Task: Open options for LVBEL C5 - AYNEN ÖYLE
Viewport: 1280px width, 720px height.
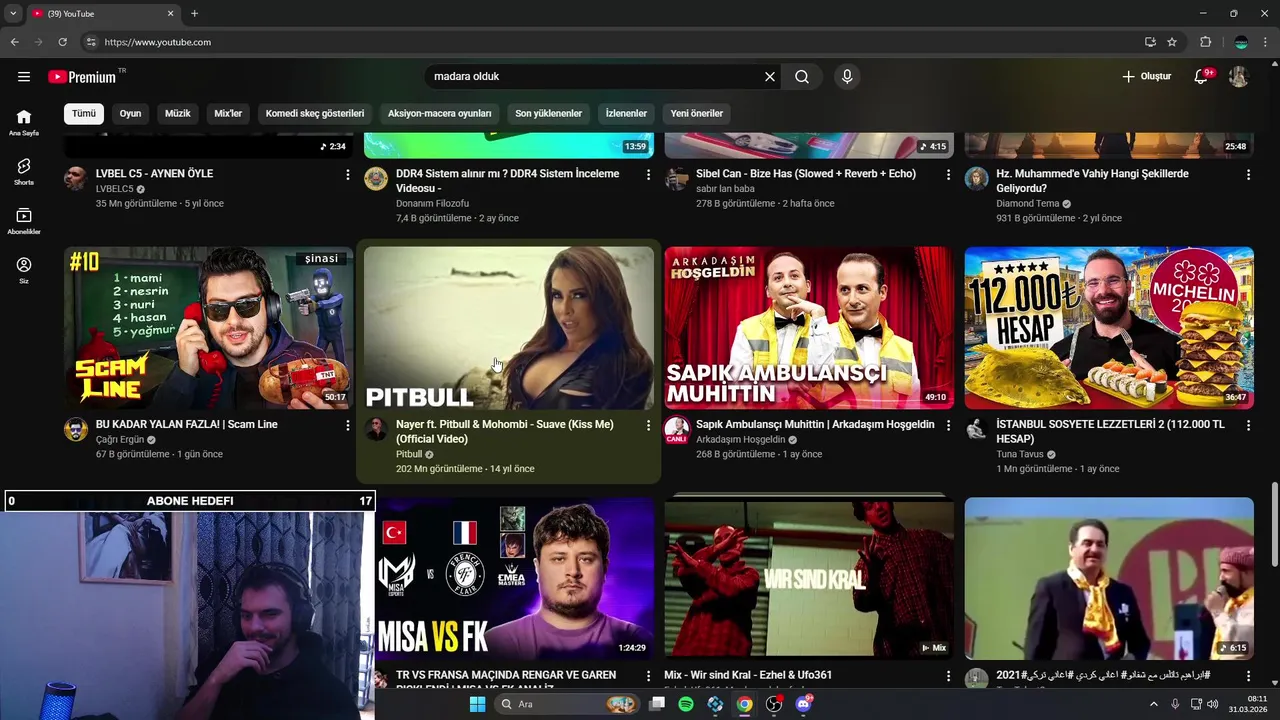Action: point(348,175)
